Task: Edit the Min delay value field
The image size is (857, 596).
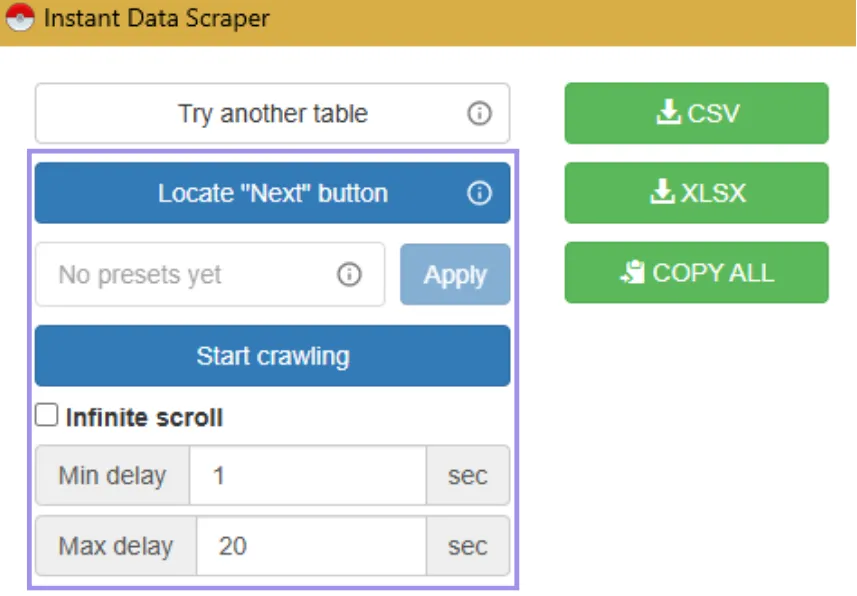Action: coord(308,475)
